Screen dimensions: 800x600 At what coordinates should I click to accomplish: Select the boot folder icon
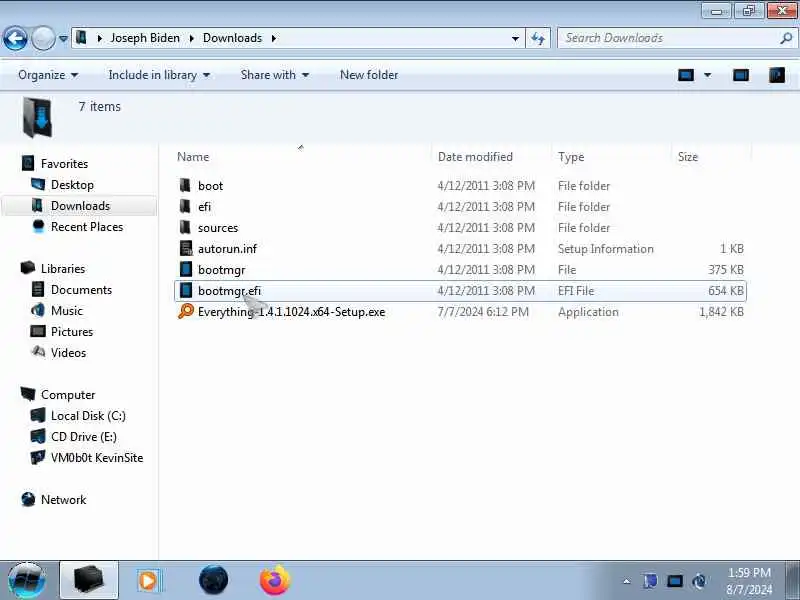(186, 185)
